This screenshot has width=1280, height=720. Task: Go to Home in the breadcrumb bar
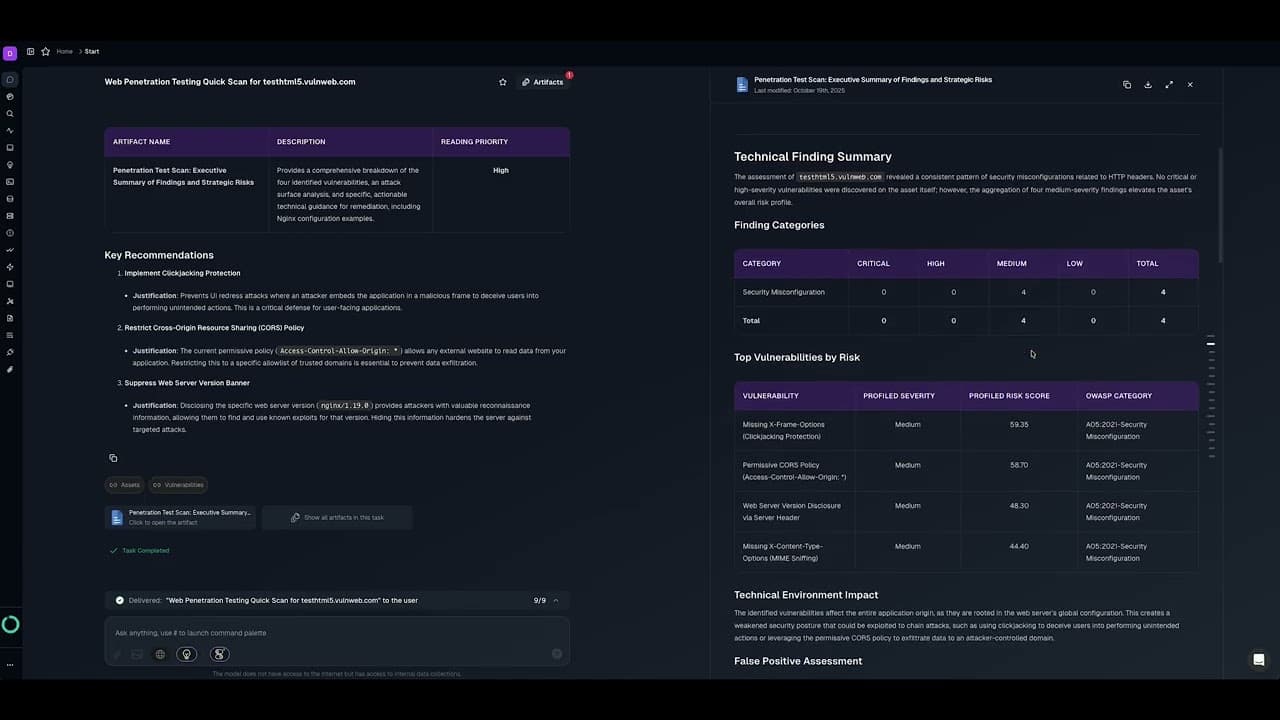coord(65,51)
